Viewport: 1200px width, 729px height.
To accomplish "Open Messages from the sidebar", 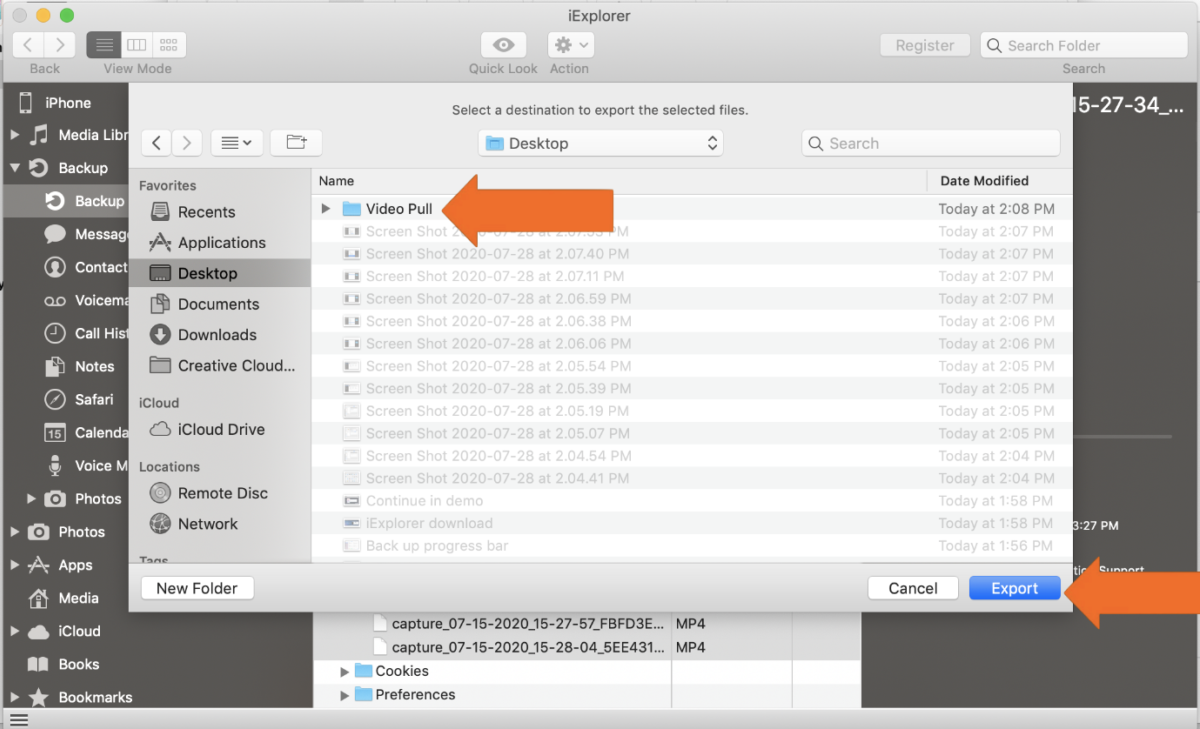I will (x=95, y=233).
